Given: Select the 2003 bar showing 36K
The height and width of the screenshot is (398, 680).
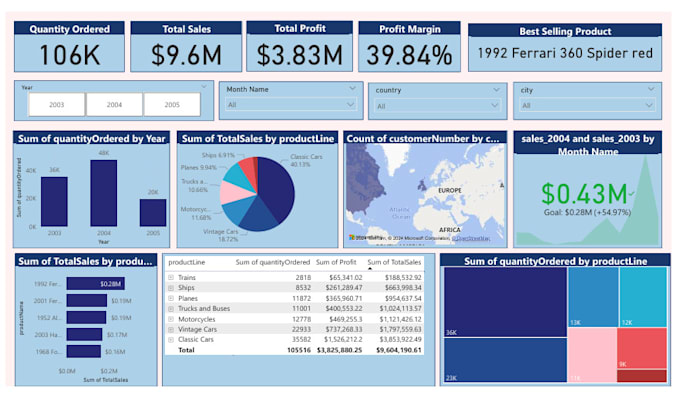Looking at the screenshot, I should (x=54, y=202).
